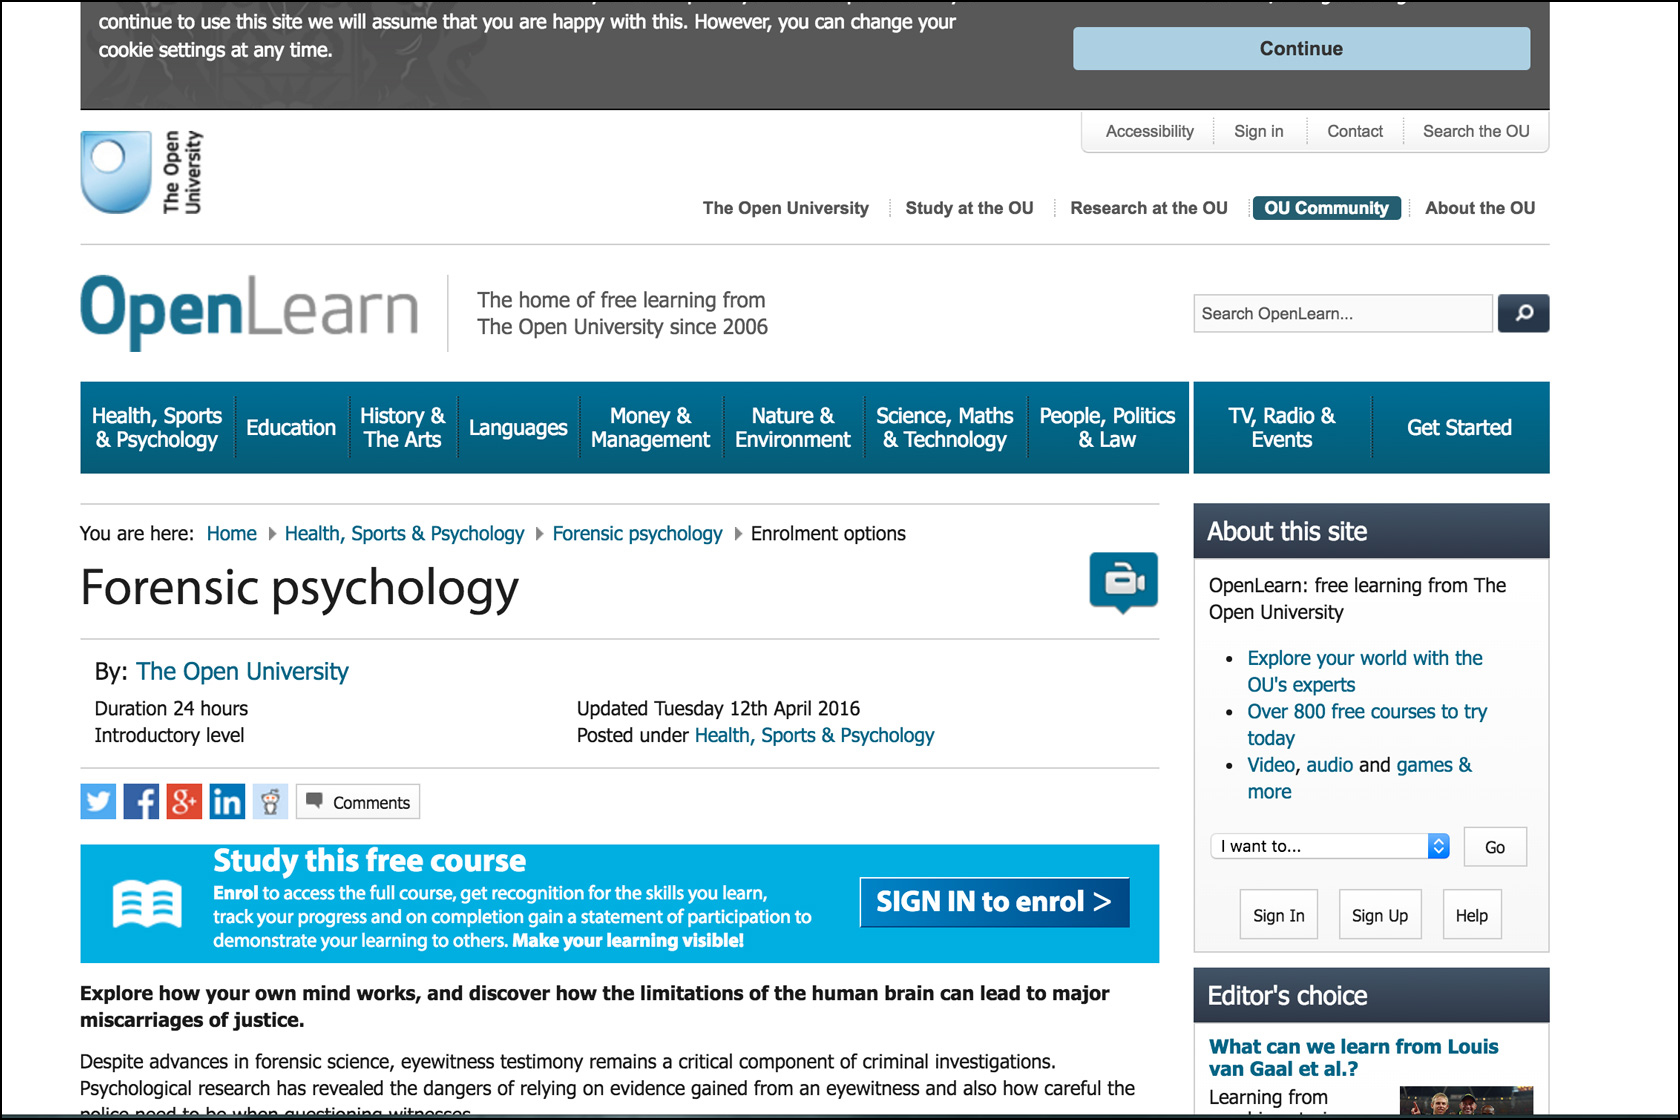Share the course on Reddit
Viewport: 1680px width, 1120px height.
point(270,802)
